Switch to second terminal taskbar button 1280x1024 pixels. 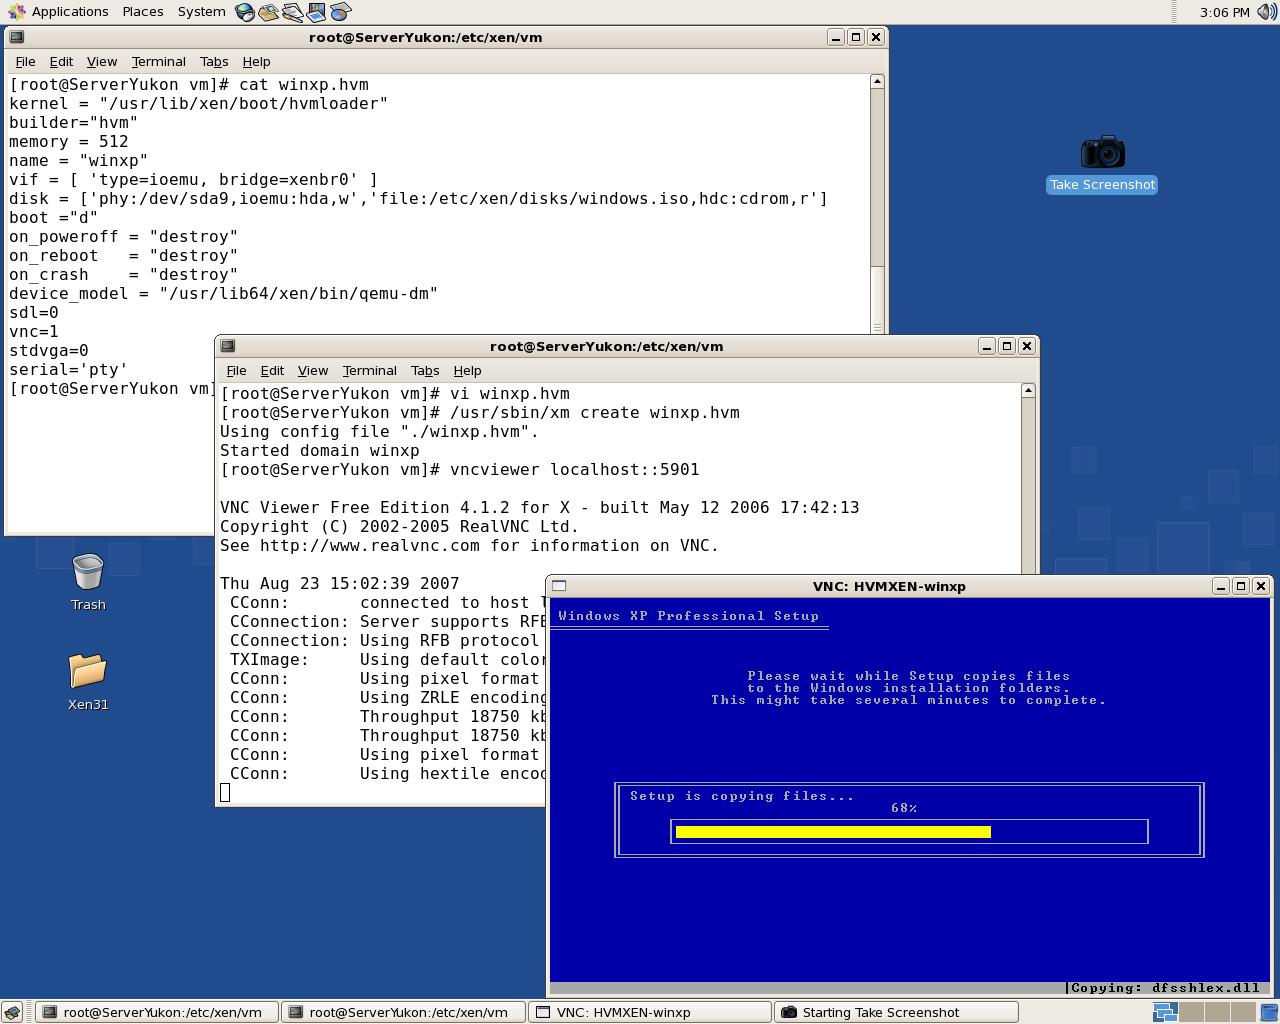(x=402, y=1012)
